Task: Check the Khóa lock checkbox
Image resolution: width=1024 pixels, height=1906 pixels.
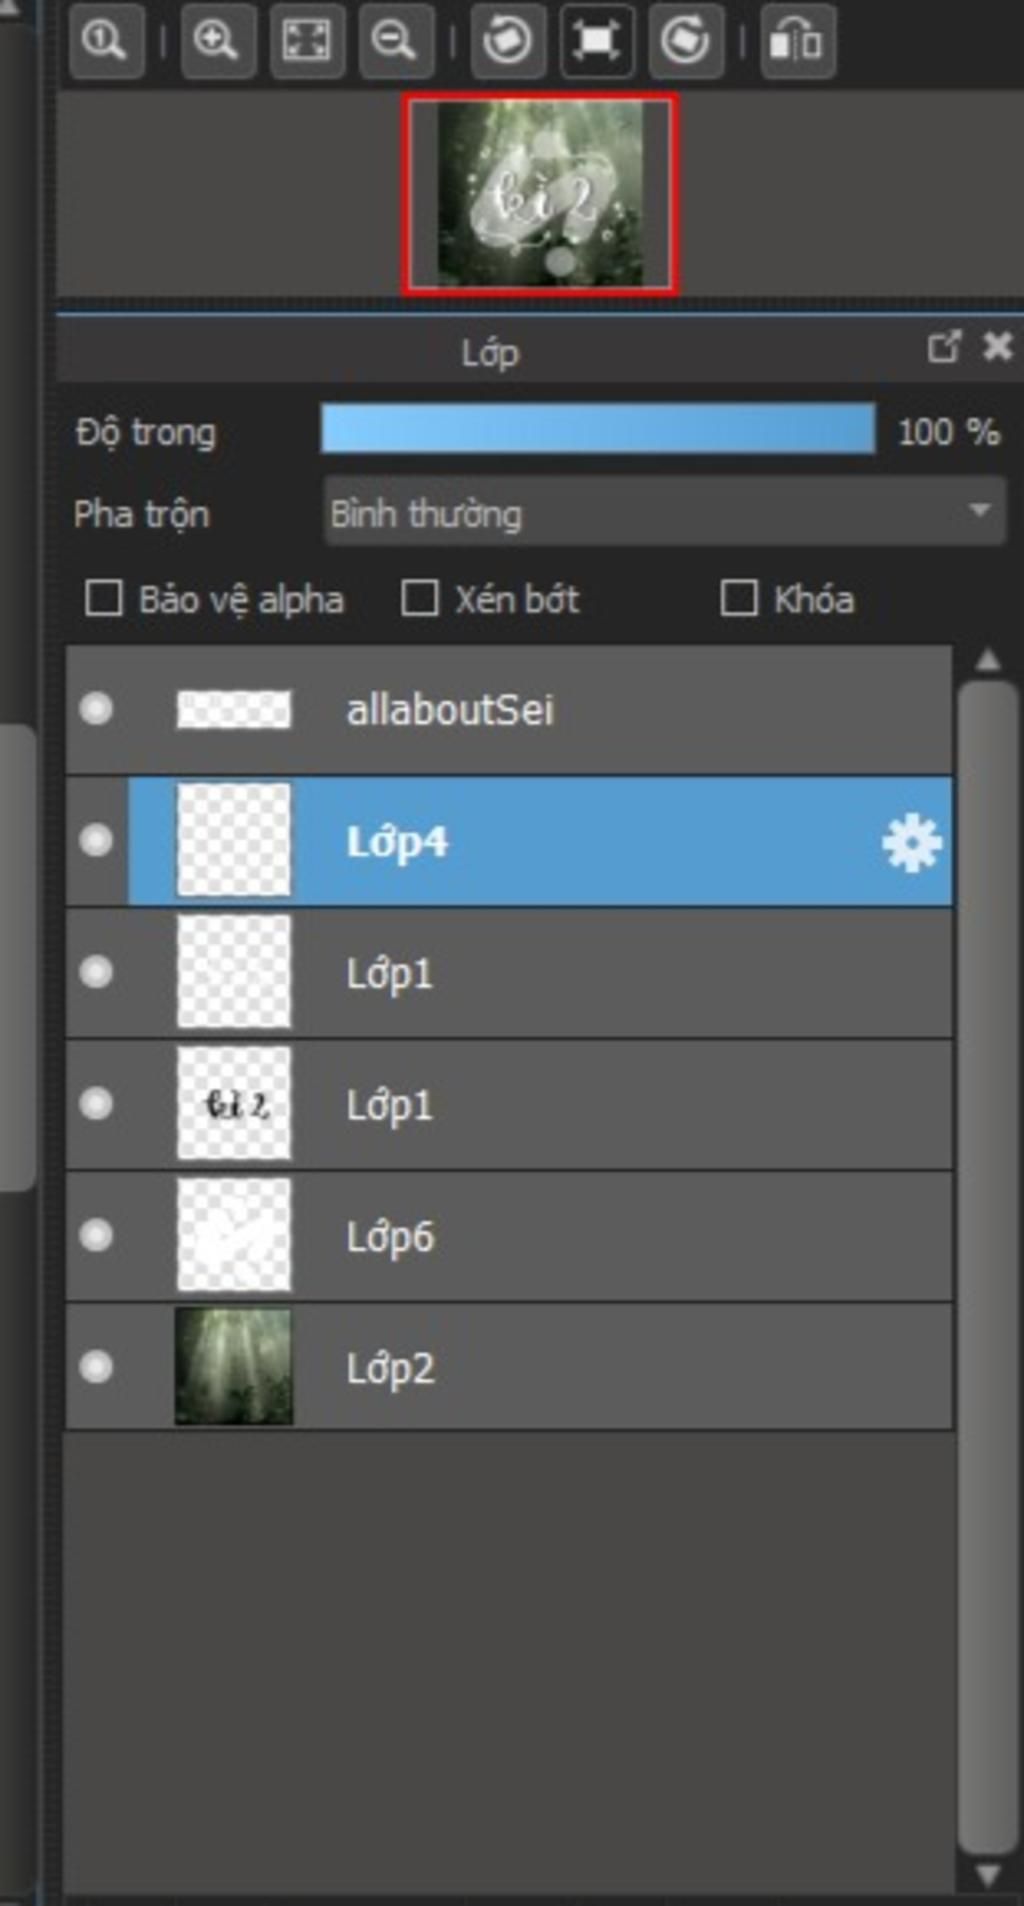Action: [x=739, y=599]
